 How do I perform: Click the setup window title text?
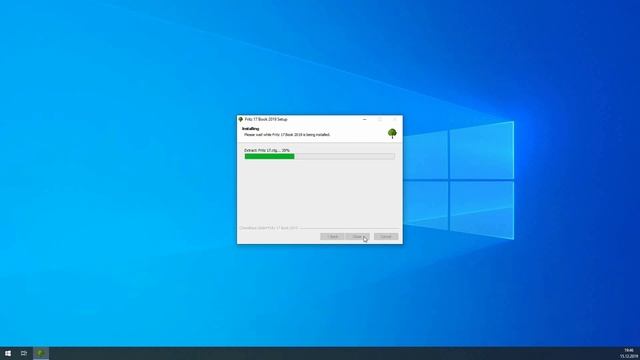tap(266, 119)
